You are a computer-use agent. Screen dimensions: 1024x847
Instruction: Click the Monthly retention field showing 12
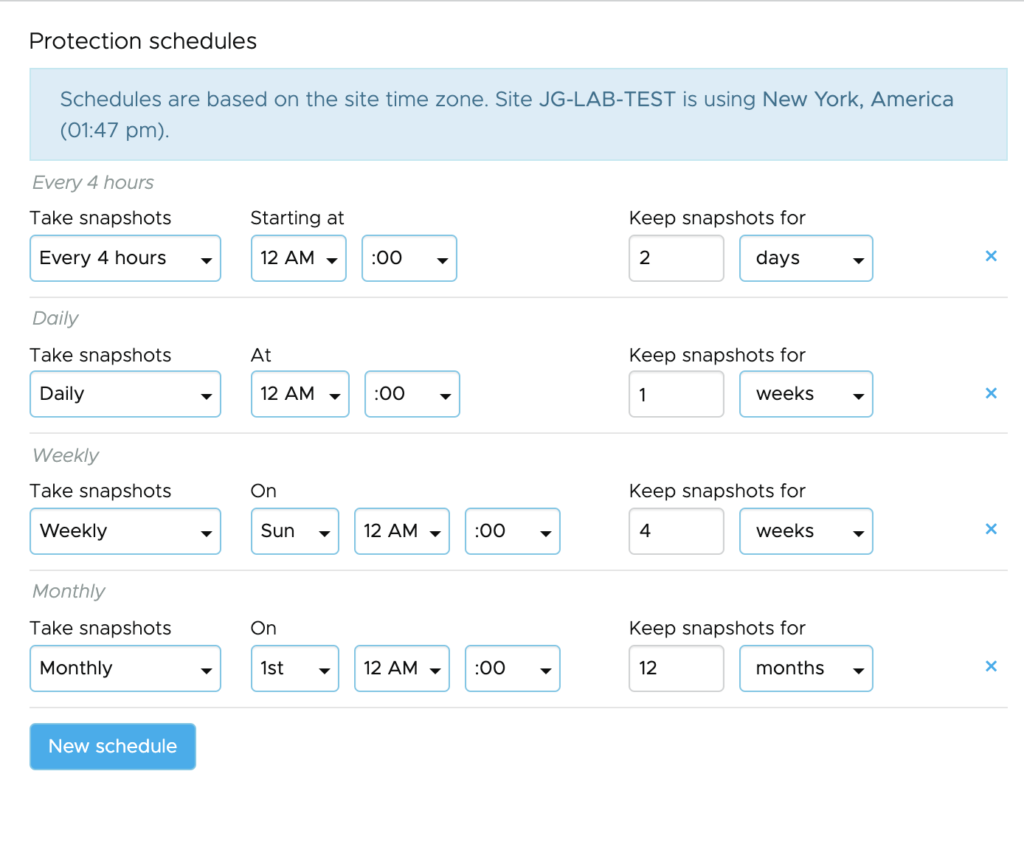(677, 668)
